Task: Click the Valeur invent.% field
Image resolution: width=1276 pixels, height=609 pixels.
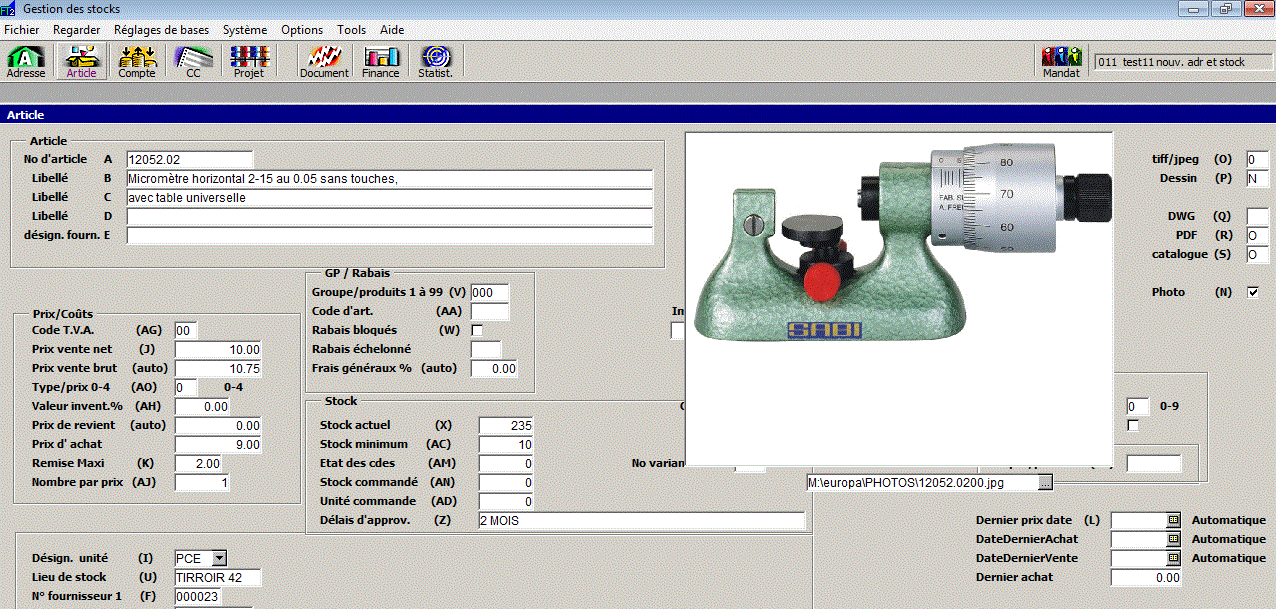Action: click(202, 406)
